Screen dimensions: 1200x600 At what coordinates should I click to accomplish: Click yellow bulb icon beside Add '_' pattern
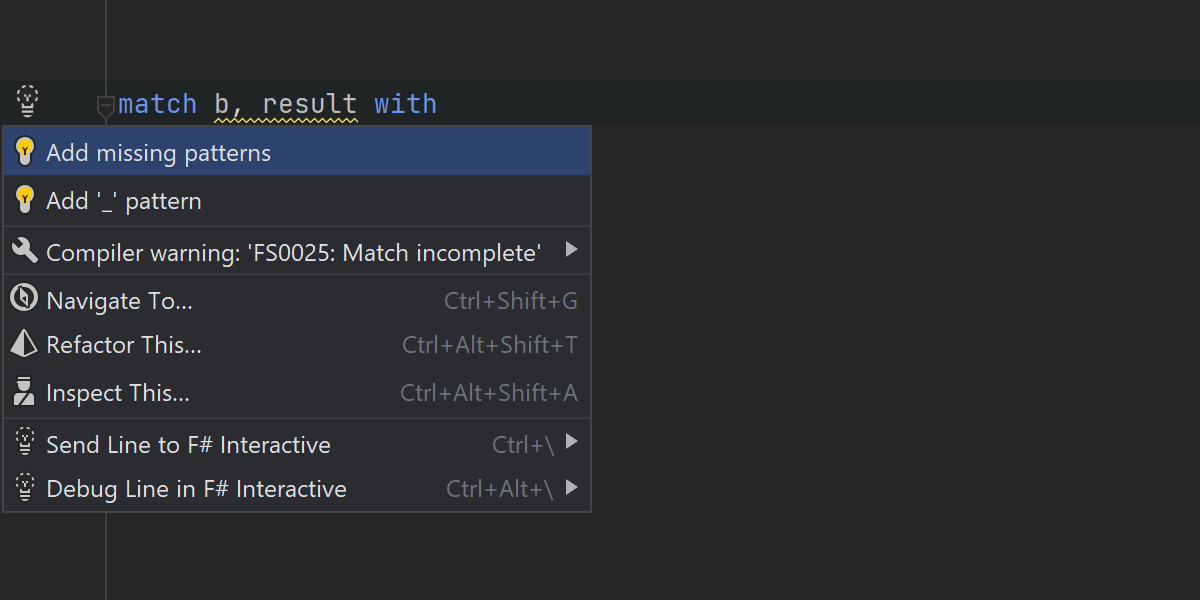(x=25, y=200)
